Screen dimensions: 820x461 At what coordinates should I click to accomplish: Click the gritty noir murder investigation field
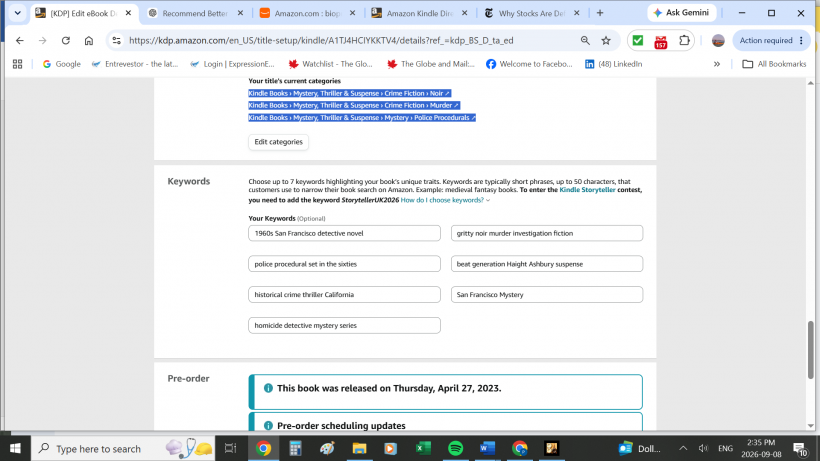coord(546,233)
